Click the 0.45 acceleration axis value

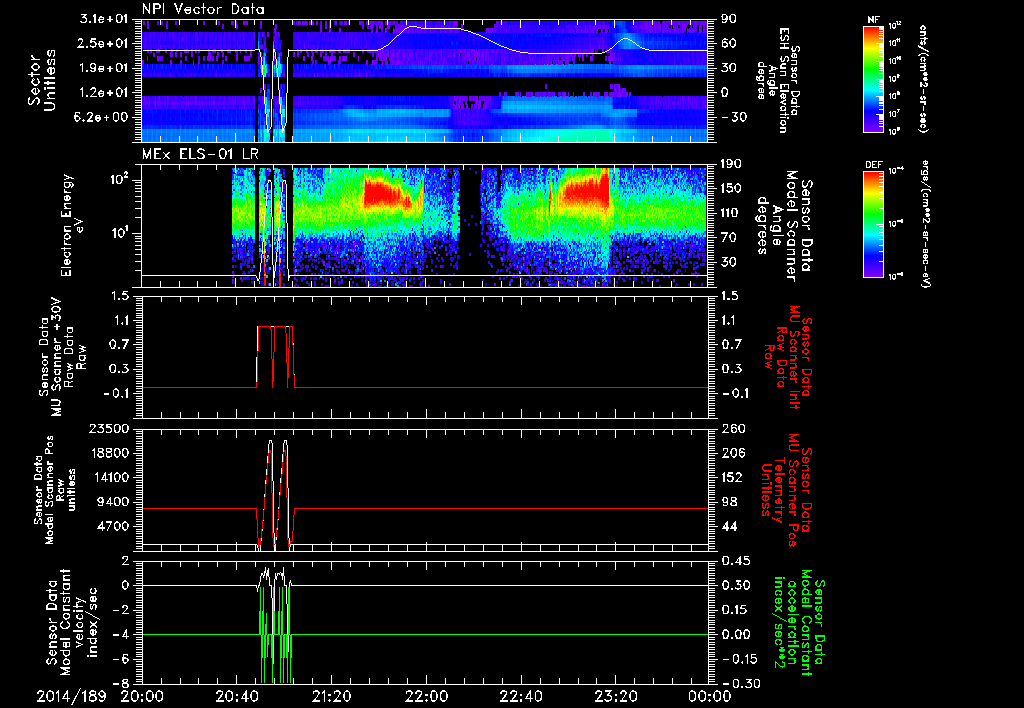pos(735,561)
